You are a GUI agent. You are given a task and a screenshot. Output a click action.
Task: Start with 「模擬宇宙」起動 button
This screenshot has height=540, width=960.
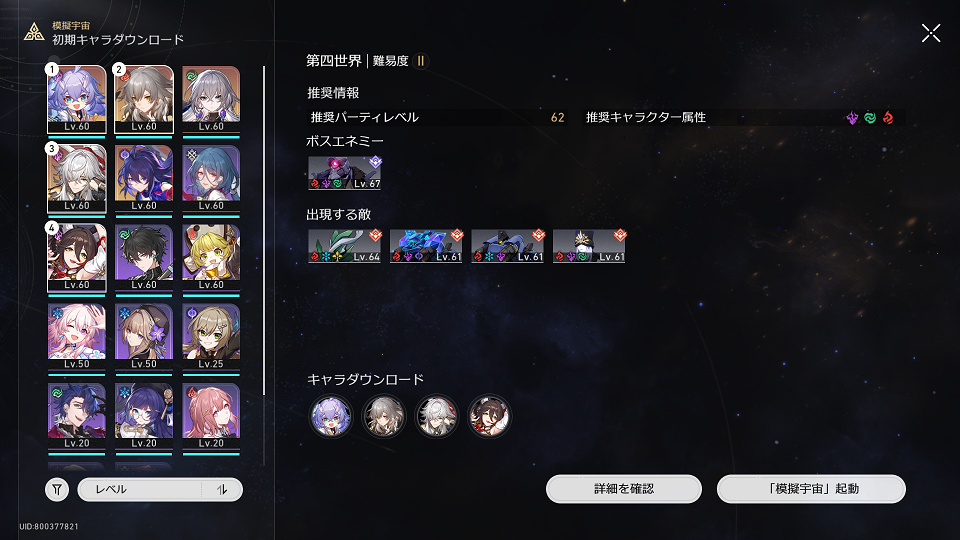pyautogui.click(x=811, y=489)
